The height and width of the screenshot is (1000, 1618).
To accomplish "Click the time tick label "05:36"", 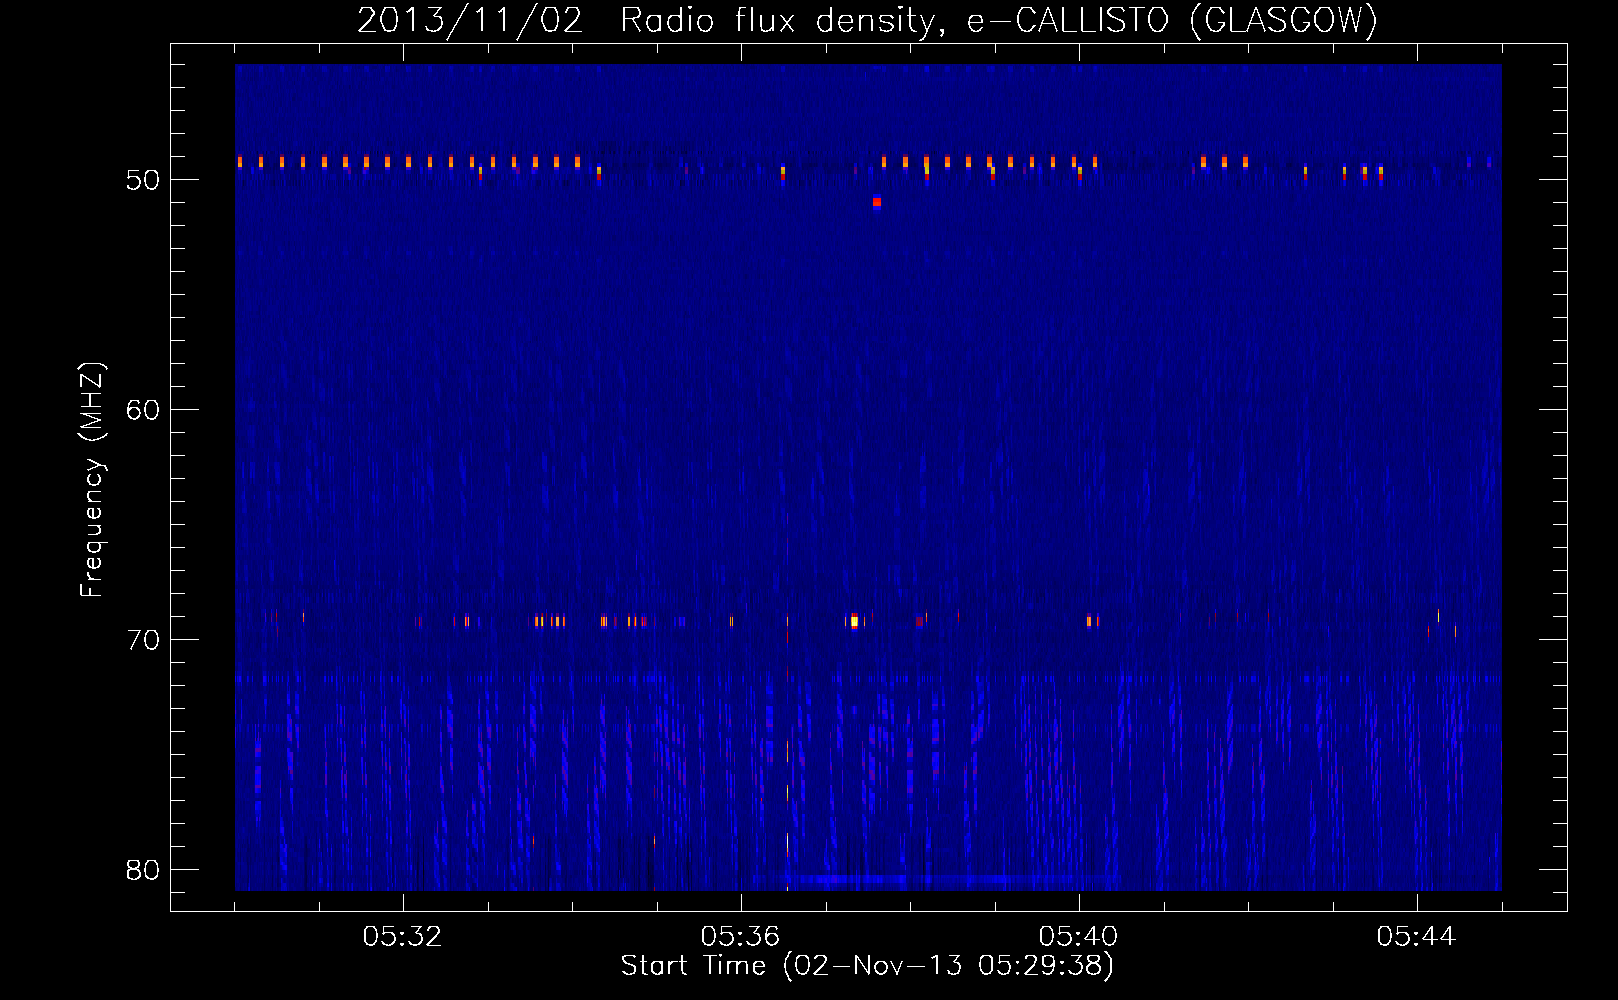I will tap(740, 937).
